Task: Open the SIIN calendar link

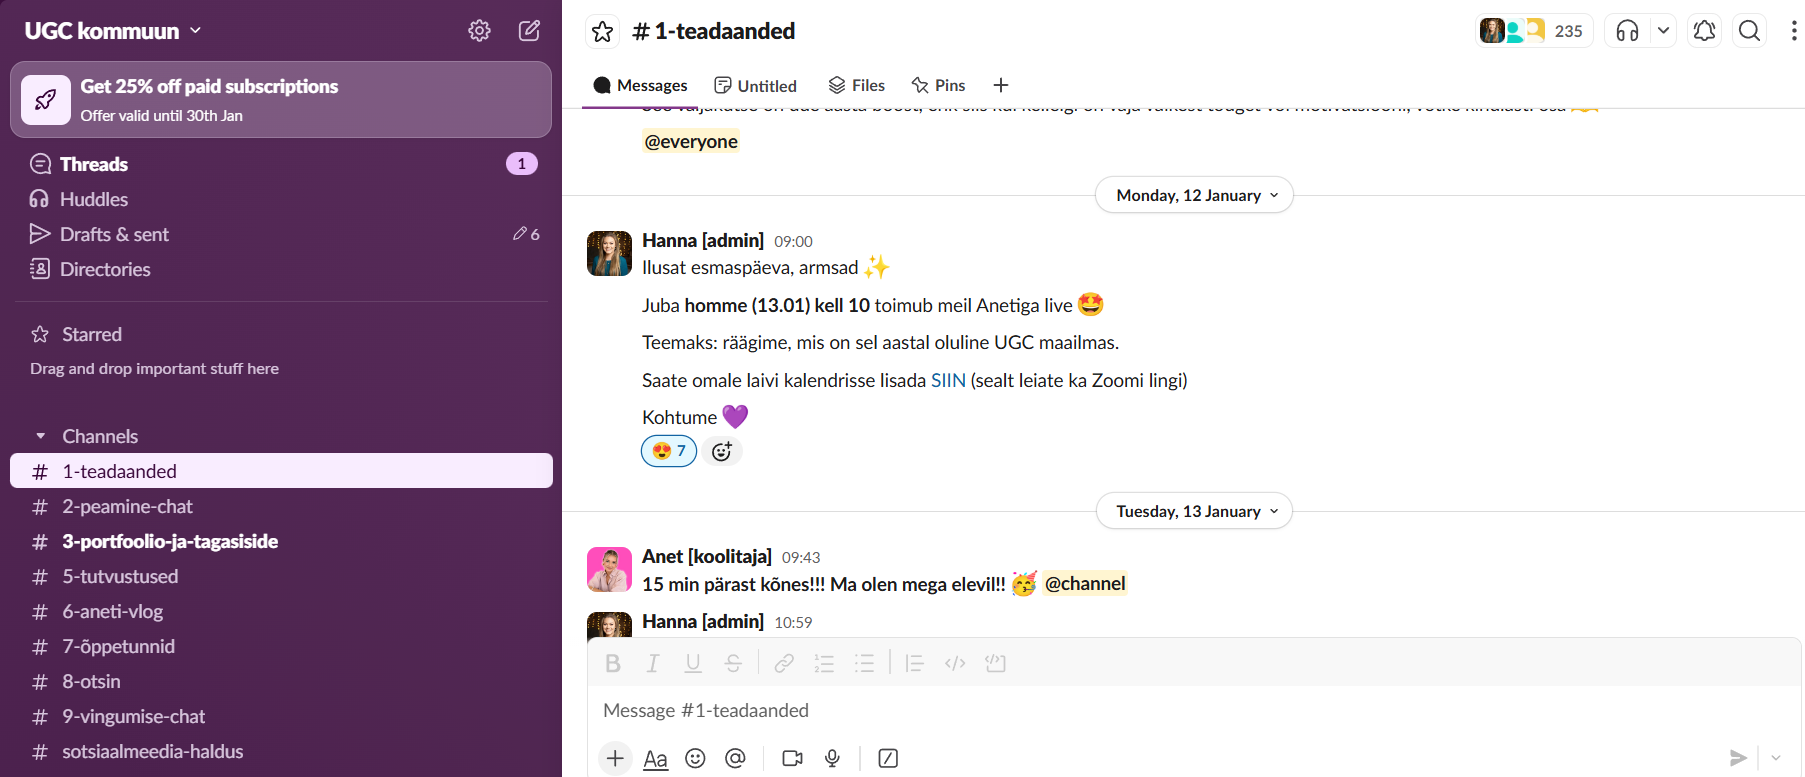Action: click(x=947, y=380)
